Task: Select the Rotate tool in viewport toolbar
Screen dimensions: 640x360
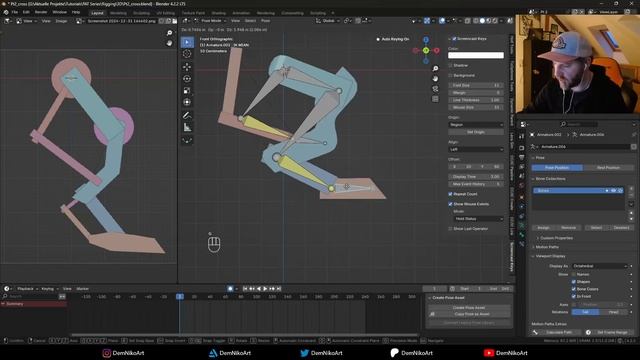Action: click(x=187, y=78)
